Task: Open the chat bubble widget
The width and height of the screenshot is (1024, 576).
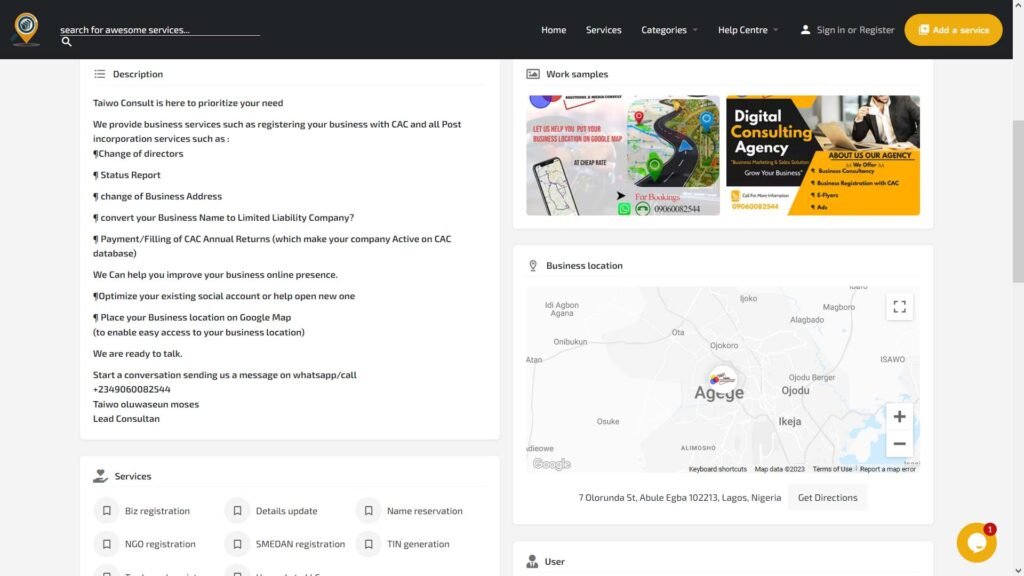Action: point(976,542)
